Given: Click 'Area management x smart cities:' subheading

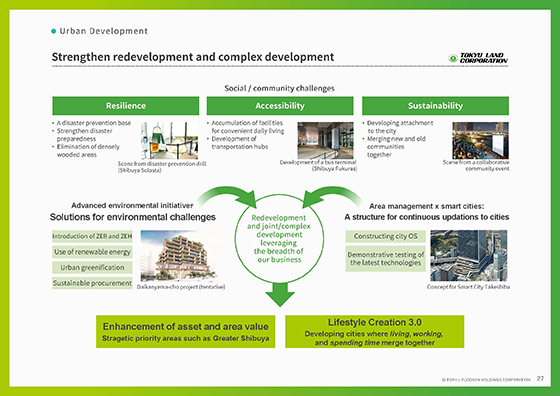Looking at the screenshot, I should pos(426,206).
